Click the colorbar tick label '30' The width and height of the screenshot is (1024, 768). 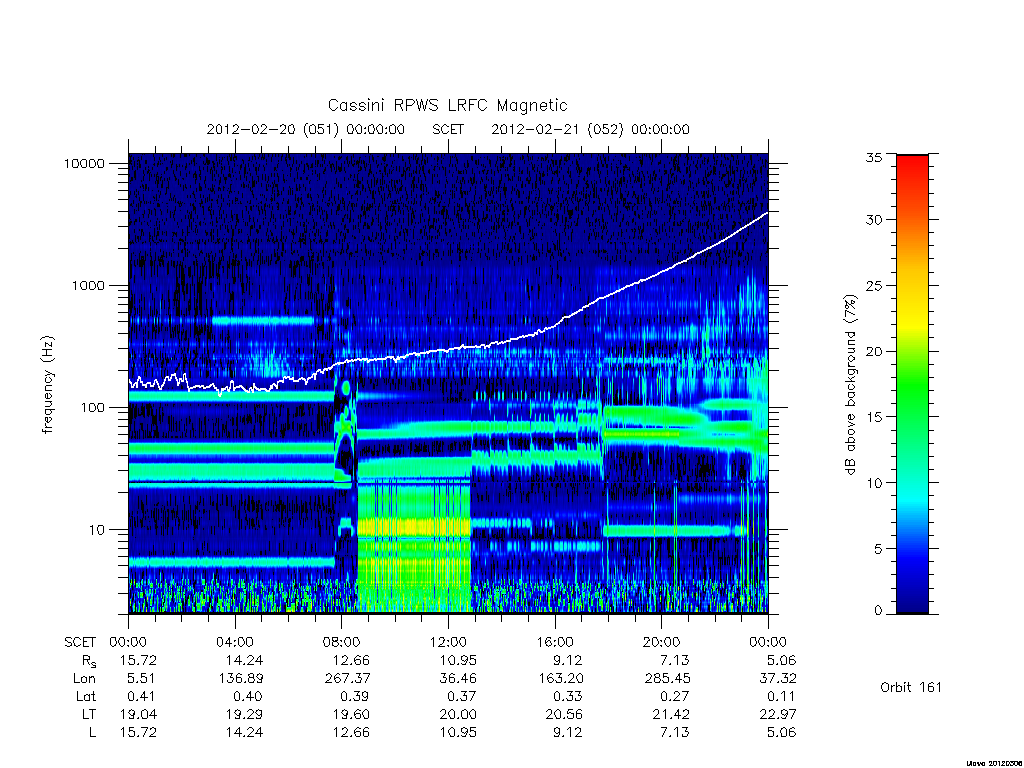point(873,220)
